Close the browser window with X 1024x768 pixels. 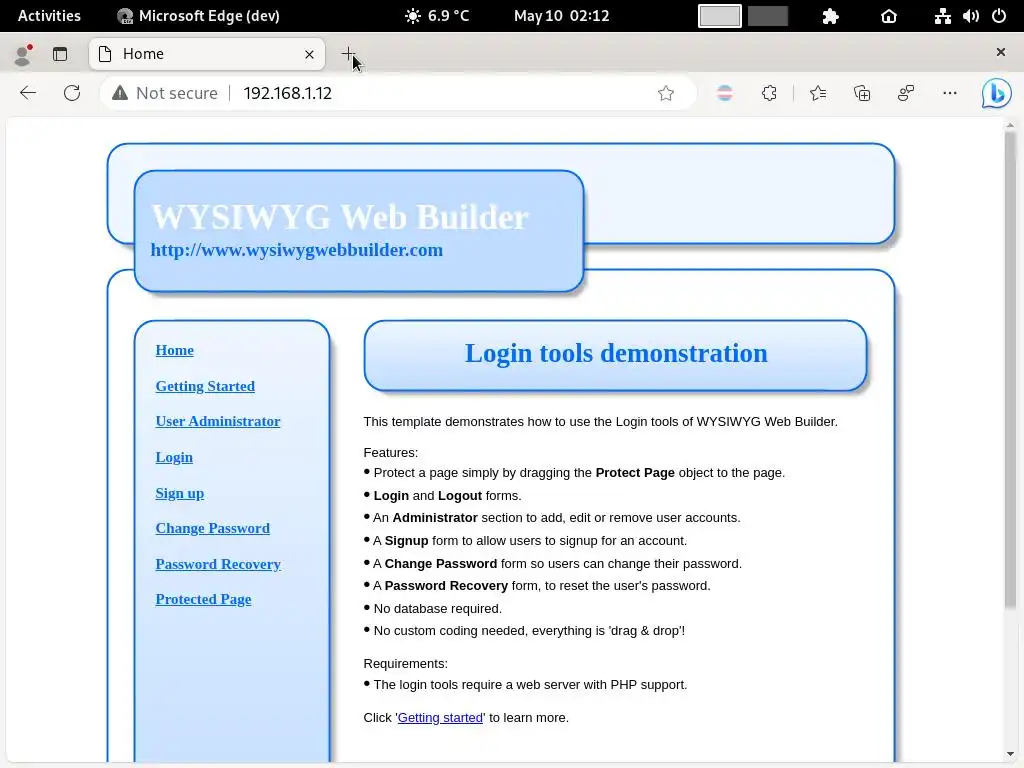(1000, 52)
